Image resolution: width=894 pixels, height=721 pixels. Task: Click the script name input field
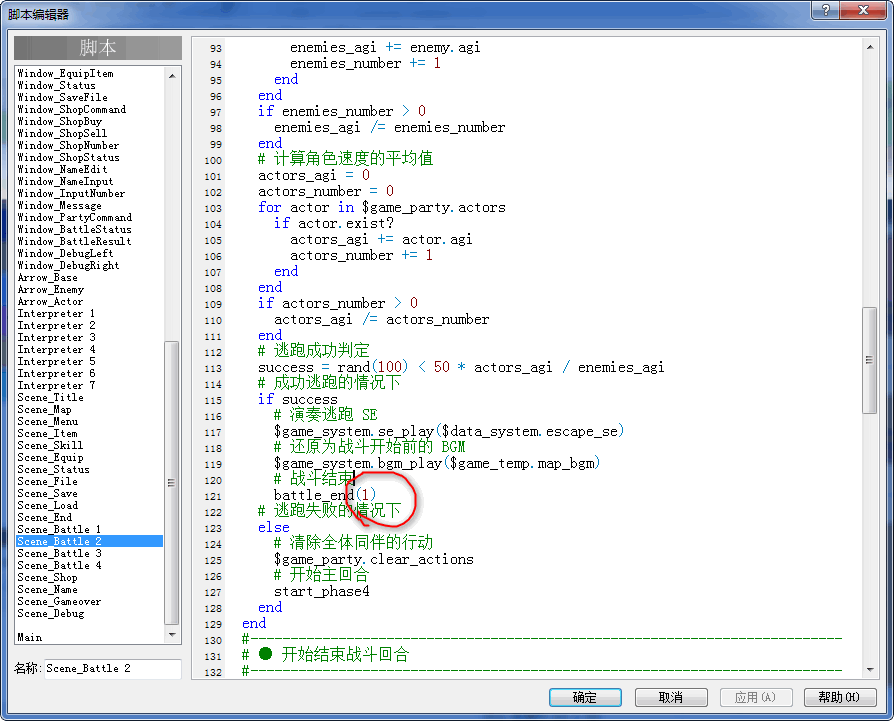[112, 669]
